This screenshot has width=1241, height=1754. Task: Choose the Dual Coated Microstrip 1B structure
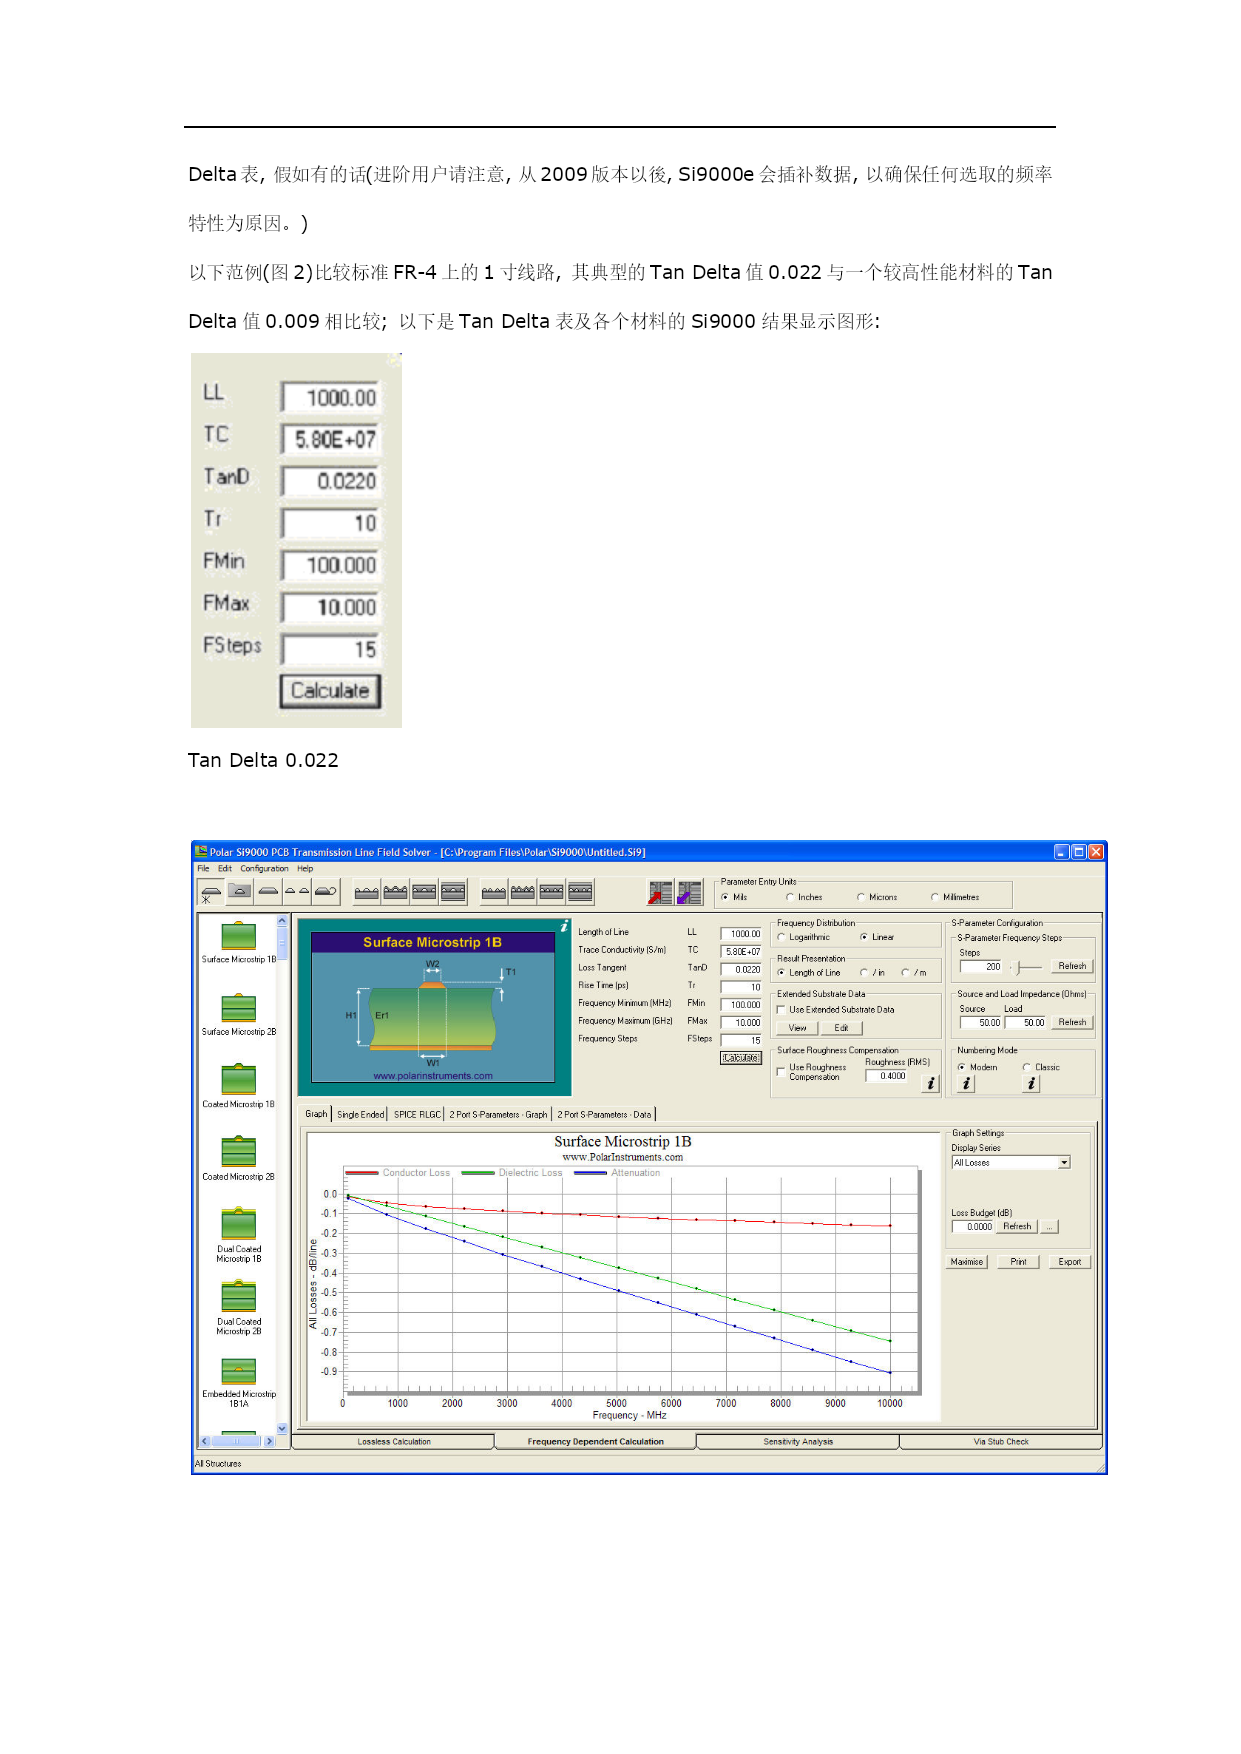(238, 1224)
